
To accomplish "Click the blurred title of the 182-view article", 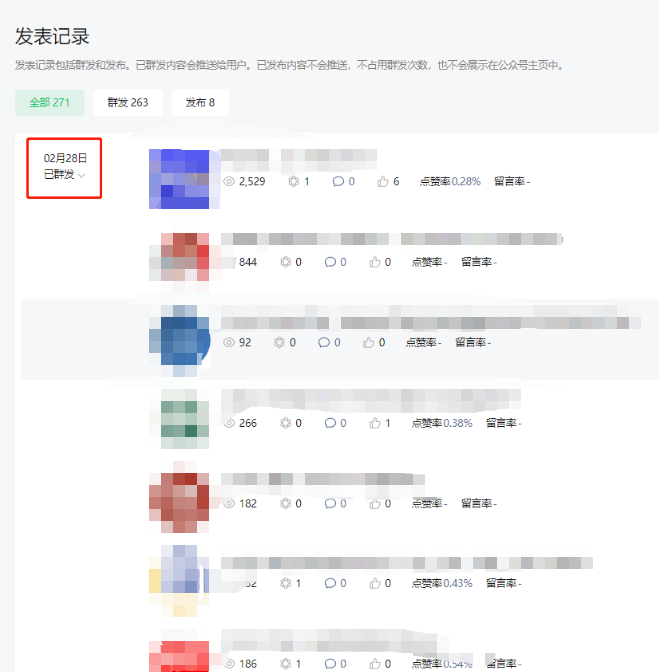I will pyautogui.click(x=323, y=479).
